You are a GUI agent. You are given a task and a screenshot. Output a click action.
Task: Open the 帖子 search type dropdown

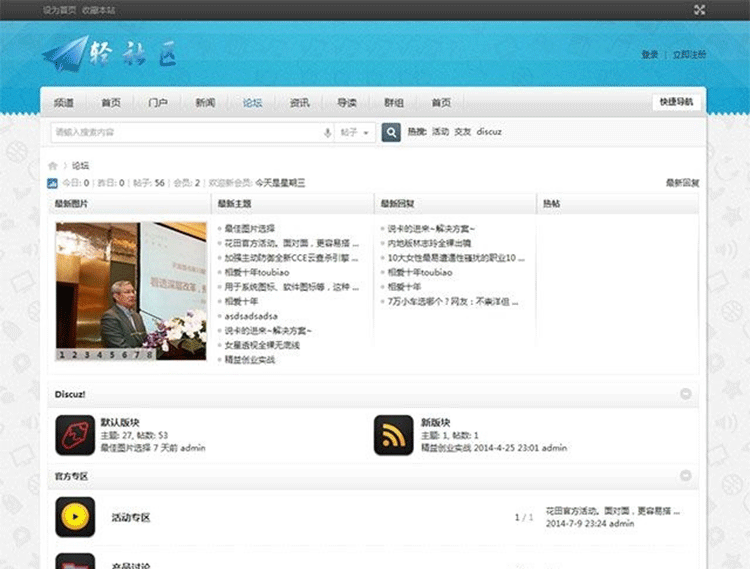click(354, 132)
